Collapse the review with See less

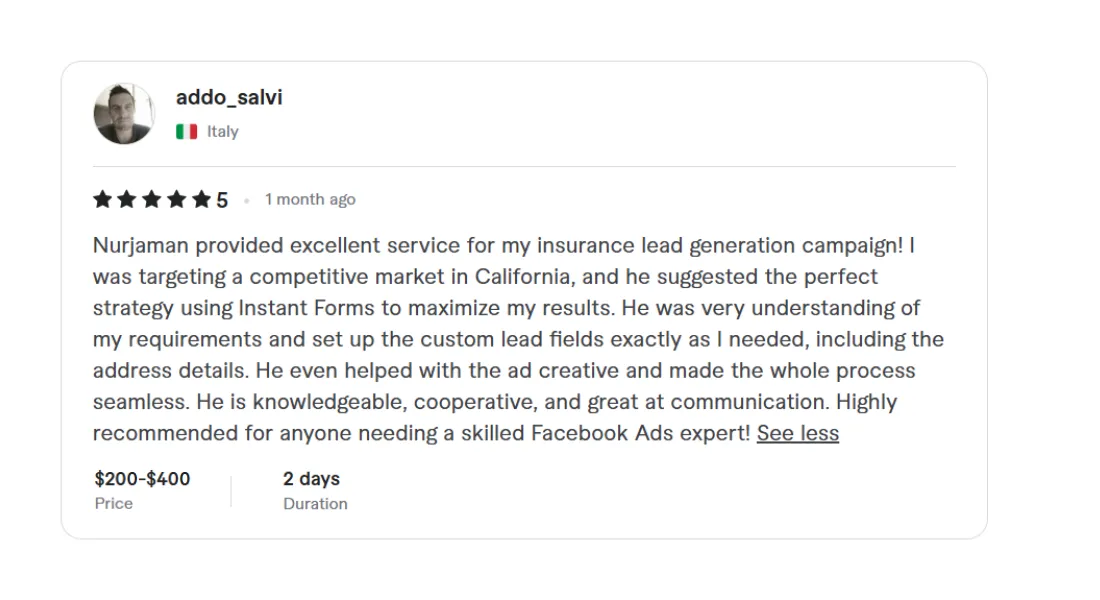tap(798, 433)
